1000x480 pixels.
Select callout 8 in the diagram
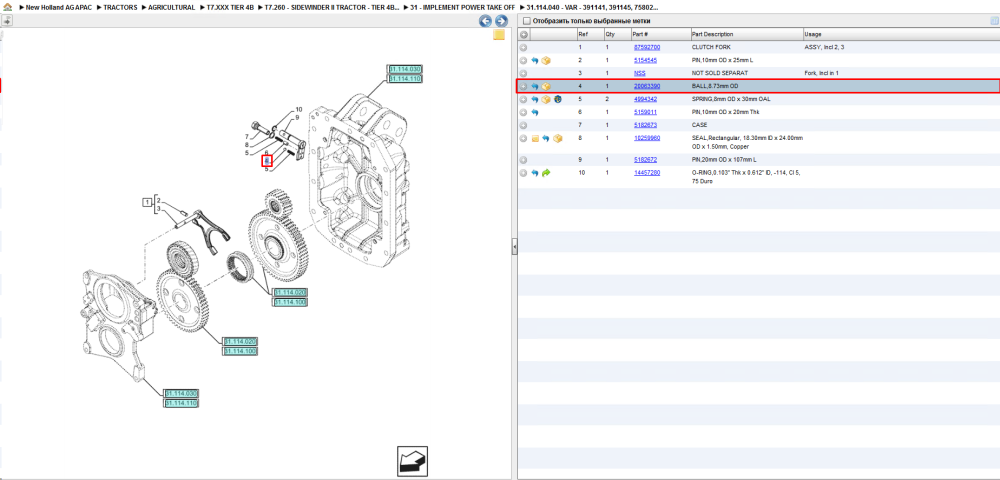246,145
